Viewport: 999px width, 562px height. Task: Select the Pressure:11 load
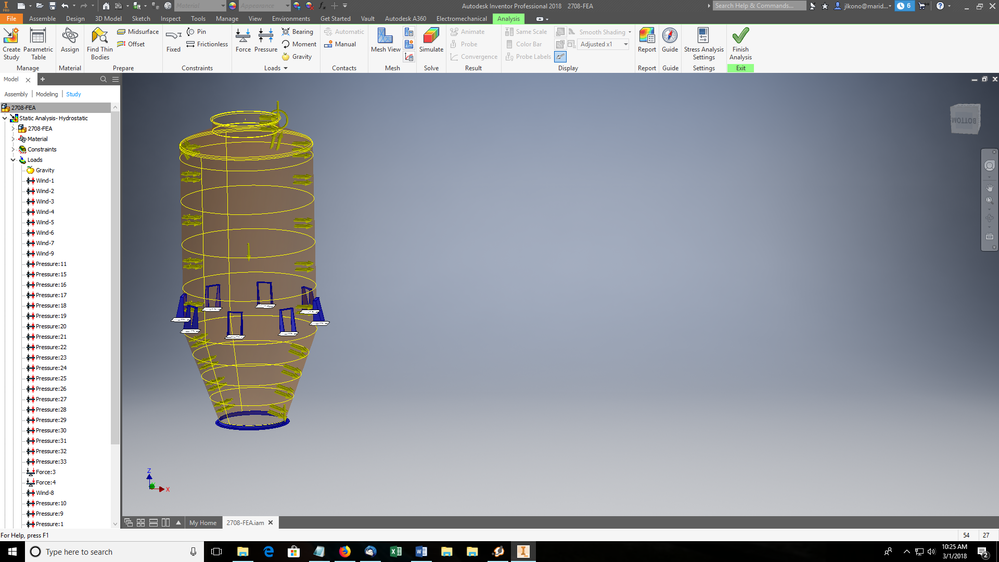(51, 264)
